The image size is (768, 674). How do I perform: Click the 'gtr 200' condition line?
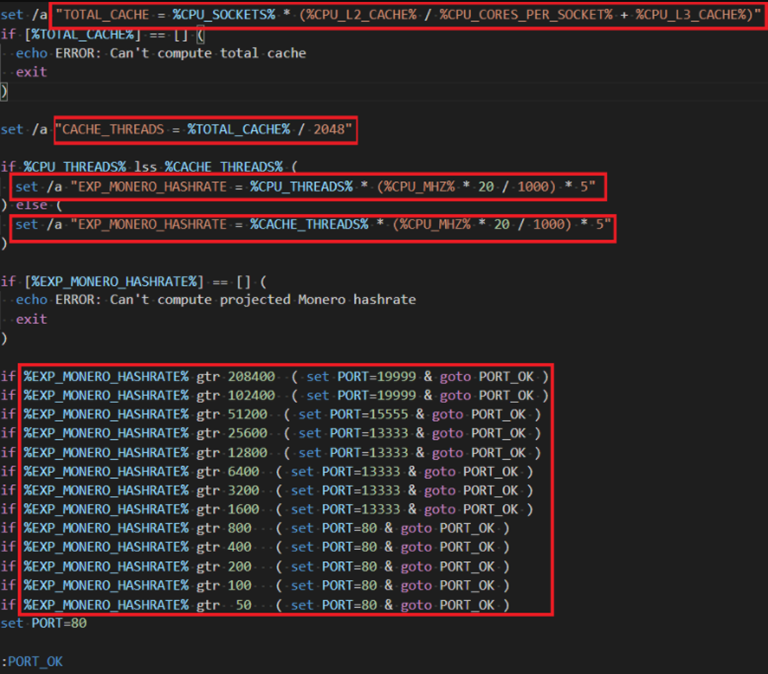pyautogui.click(x=255, y=567)
